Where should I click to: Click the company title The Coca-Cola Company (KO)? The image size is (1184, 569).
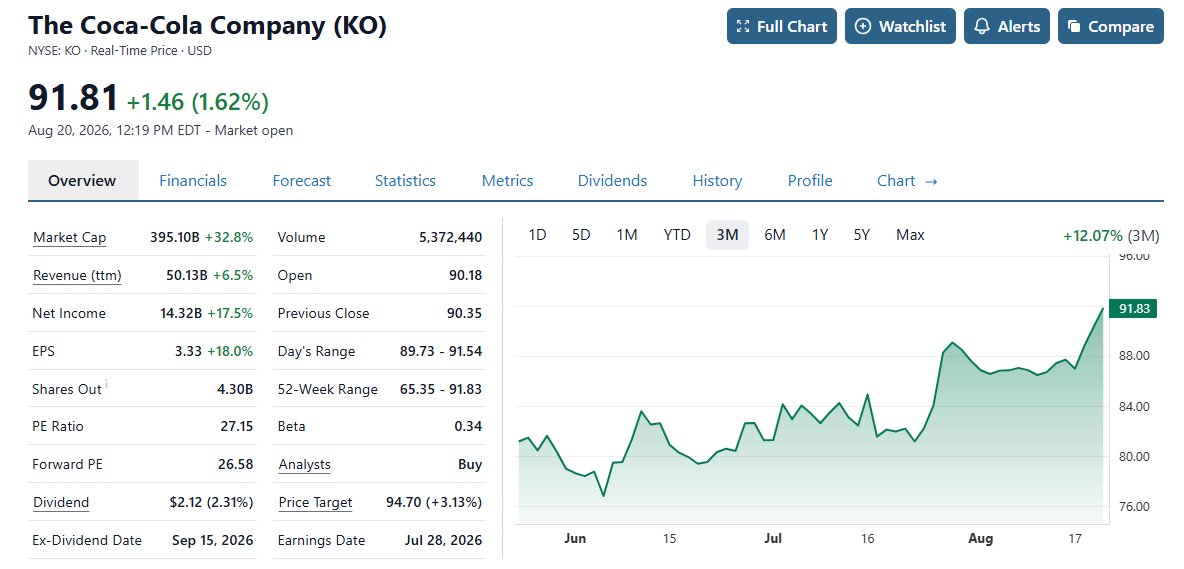pyautogui.click(x=208, y=25)
